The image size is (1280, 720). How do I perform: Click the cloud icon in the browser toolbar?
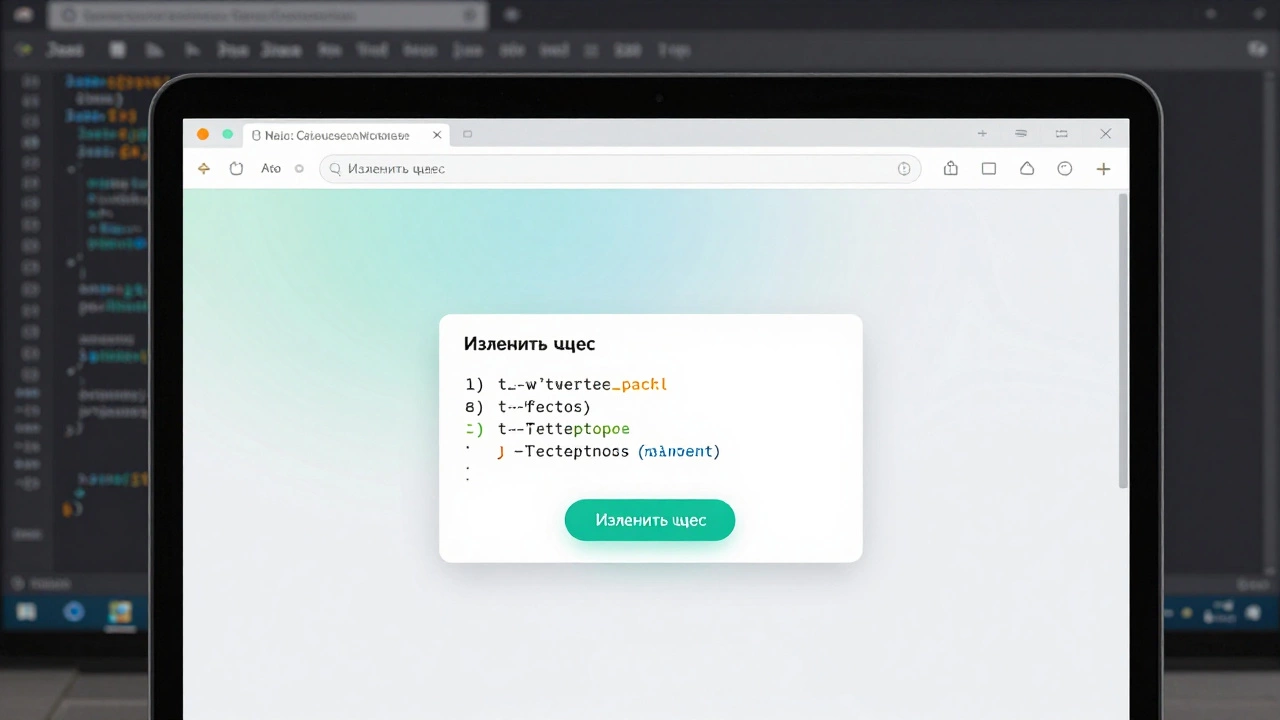point(1027,168)
